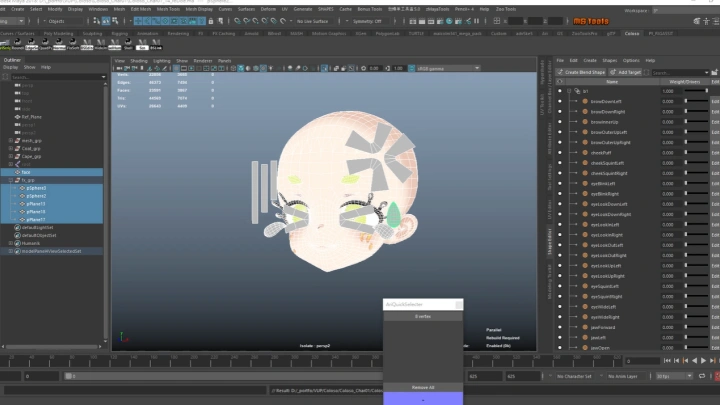Open the Shape Editor Shapes menu
Viewport: 720px width, 405px height.
(x=610, y=61)
